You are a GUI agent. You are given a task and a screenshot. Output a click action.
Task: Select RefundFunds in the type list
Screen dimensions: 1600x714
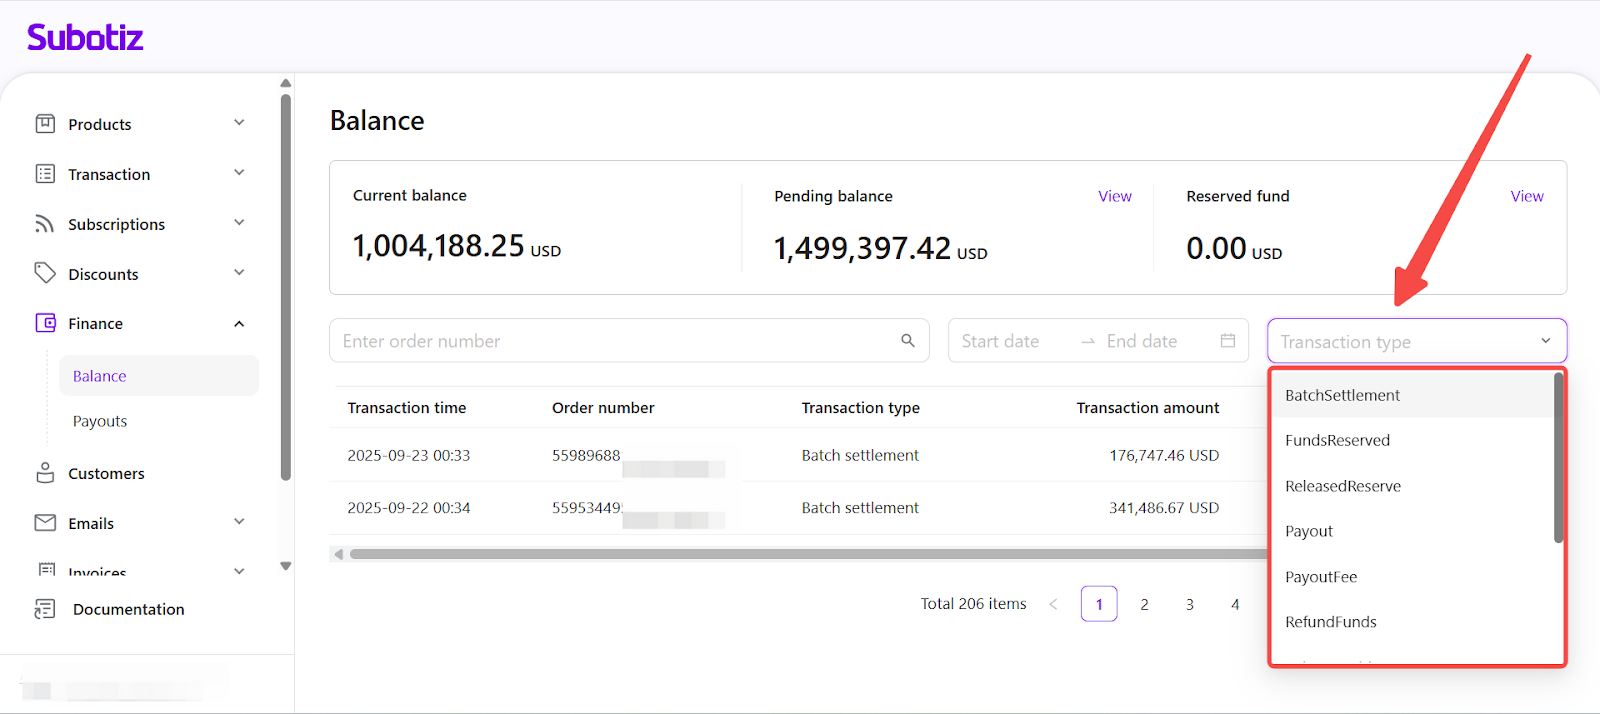1330,622
